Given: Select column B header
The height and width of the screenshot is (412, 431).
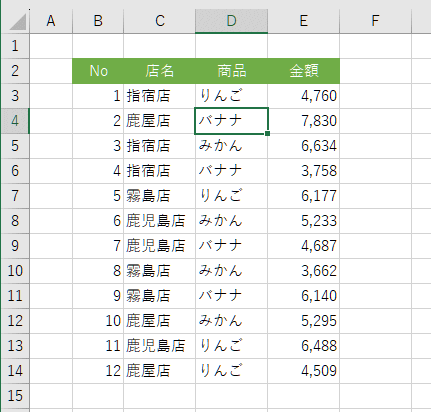Looking at the screenshot, I should coord(98,21).
